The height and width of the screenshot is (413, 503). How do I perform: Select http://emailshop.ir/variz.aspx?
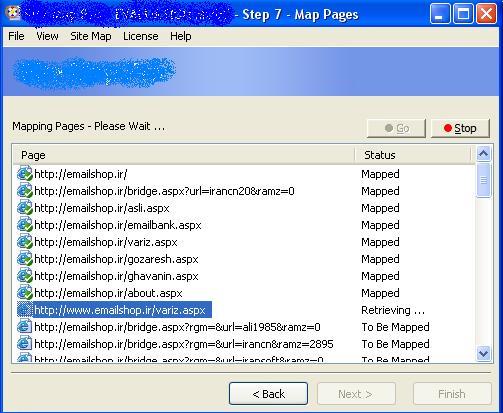coord(106,242)
